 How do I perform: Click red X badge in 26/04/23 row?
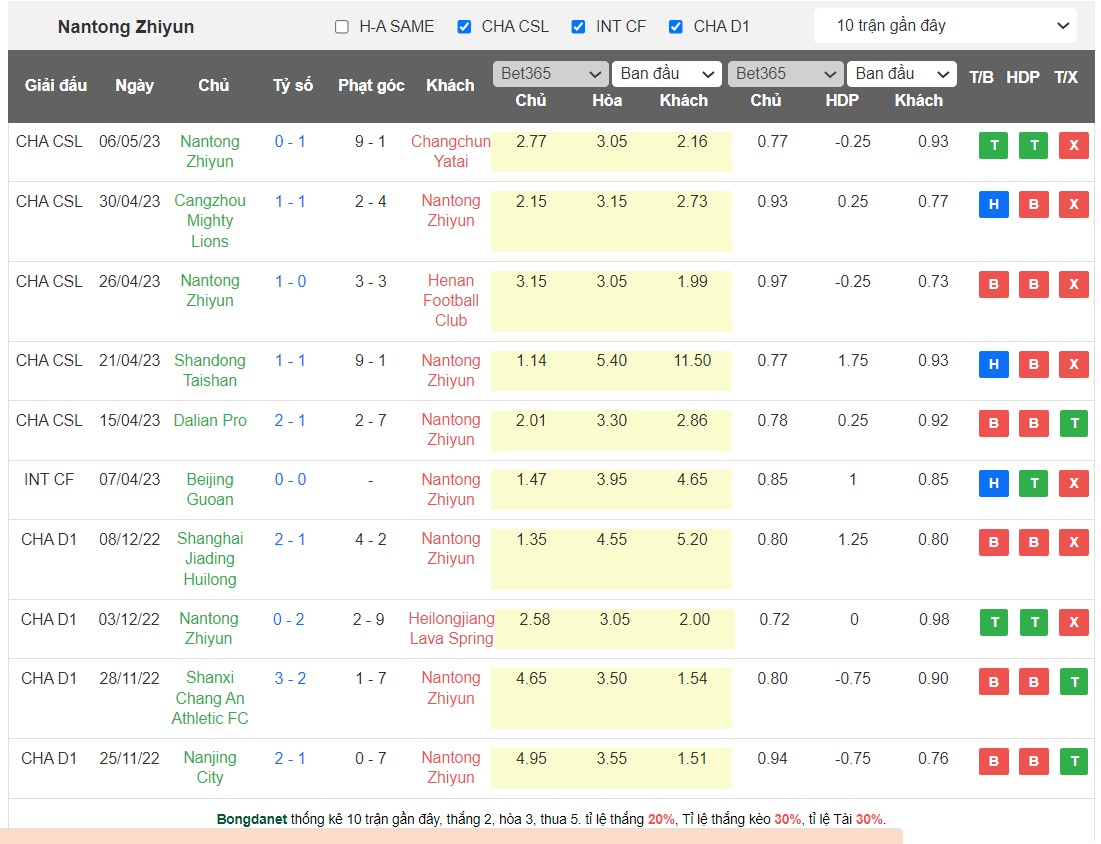[x=1074, y=285]
